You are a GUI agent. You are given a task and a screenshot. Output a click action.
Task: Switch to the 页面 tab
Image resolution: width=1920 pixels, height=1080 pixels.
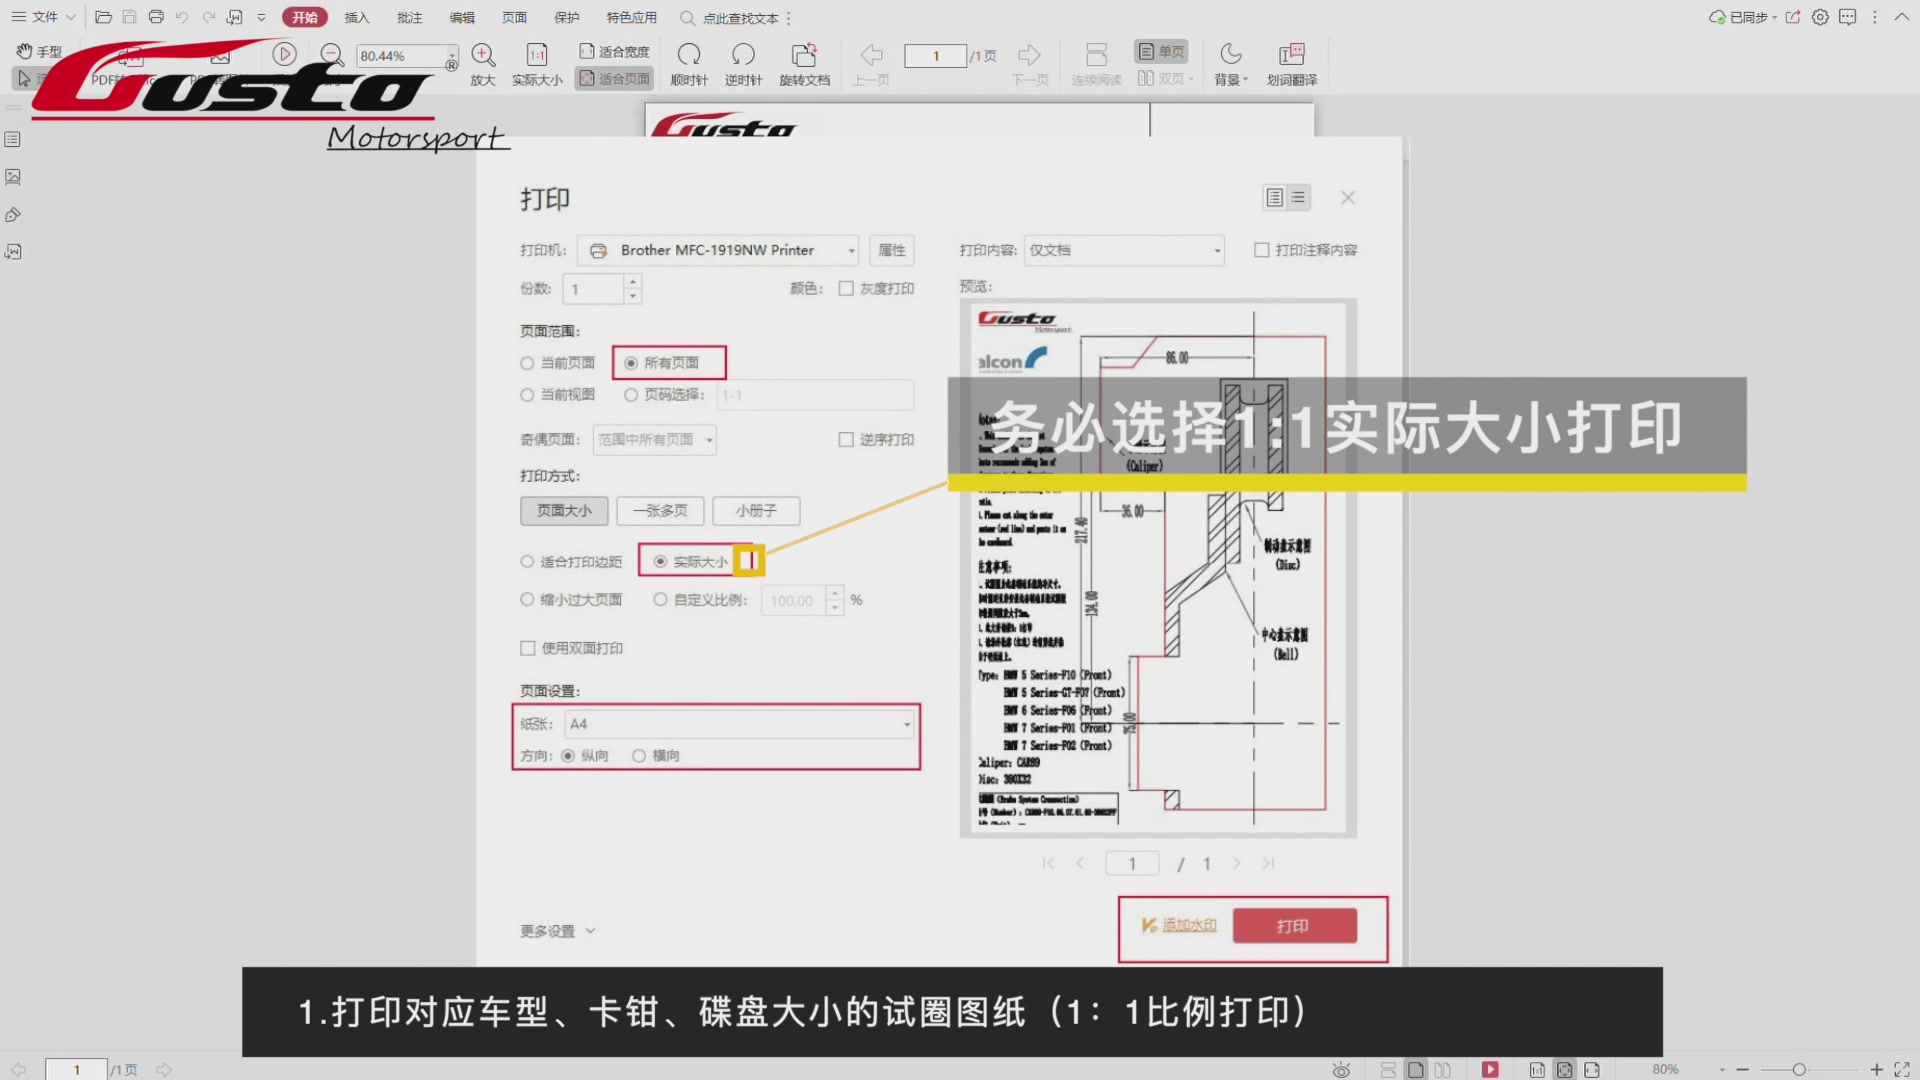[x=514, y=18]
